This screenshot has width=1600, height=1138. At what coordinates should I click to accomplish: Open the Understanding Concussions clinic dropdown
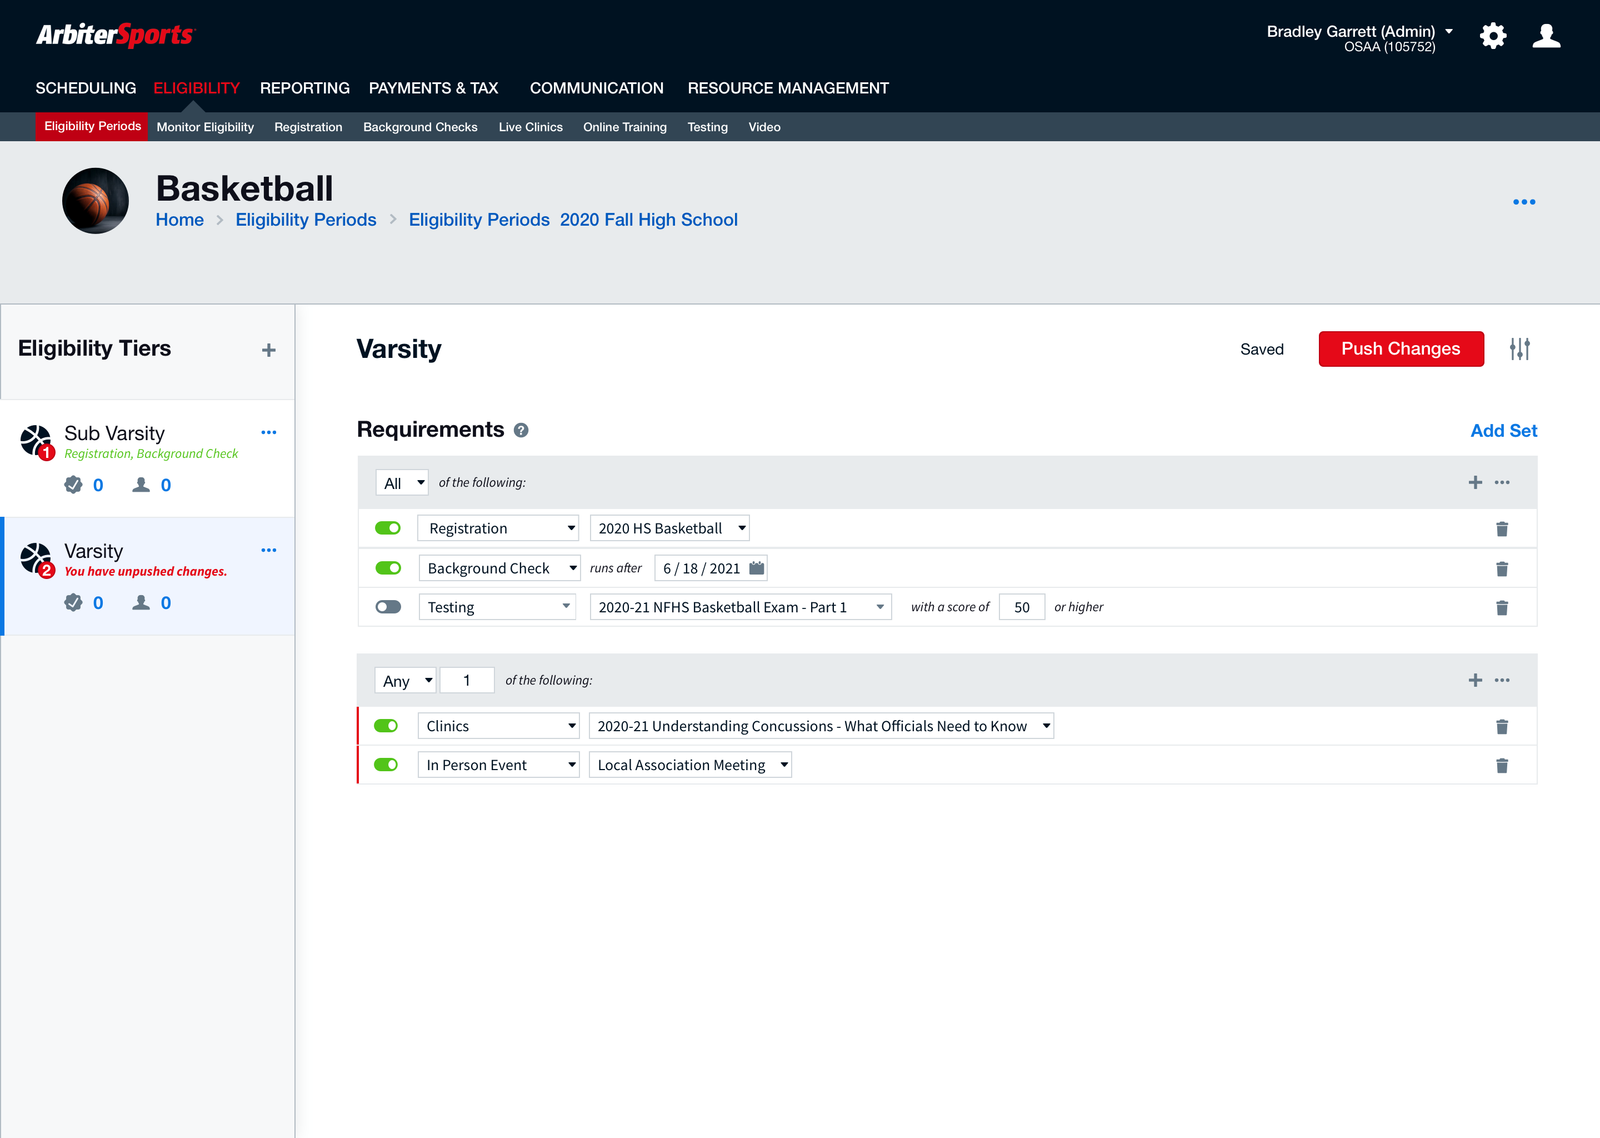(x=822, y=726)
